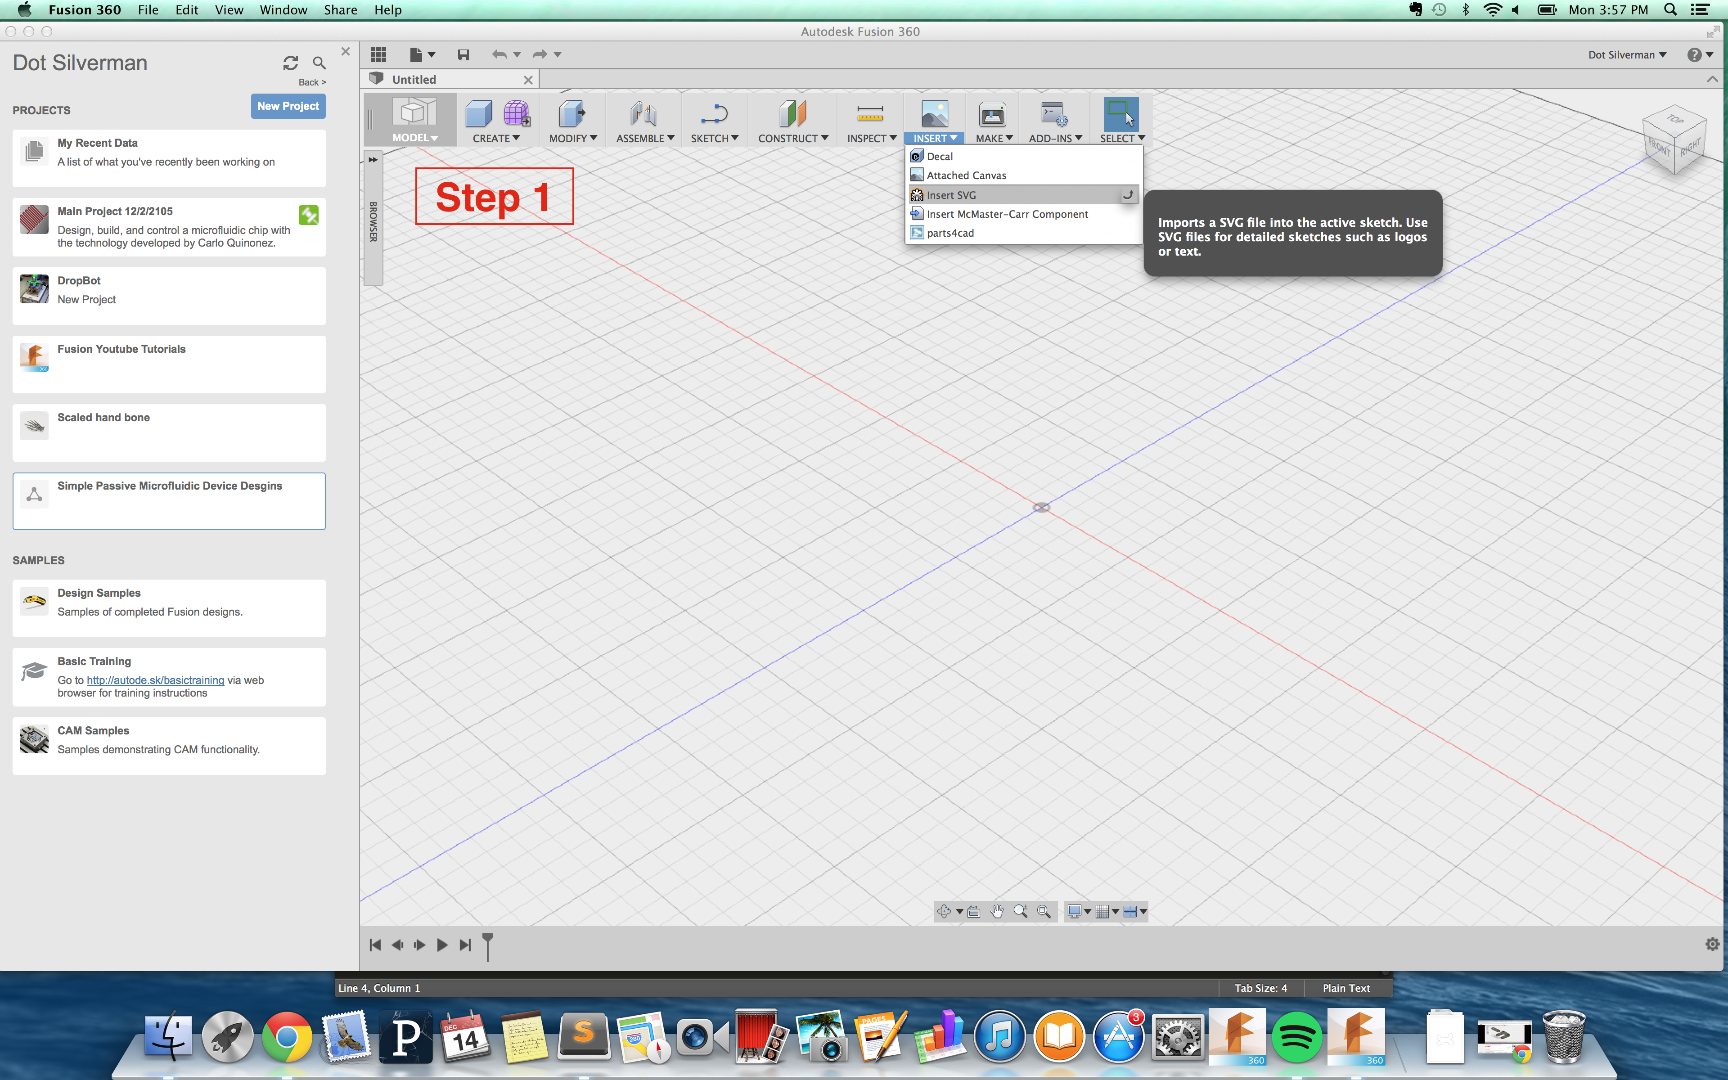Click the Make 3D print icon
The height and width of the screenshot is (1080, 1728).
coord(992,114)
